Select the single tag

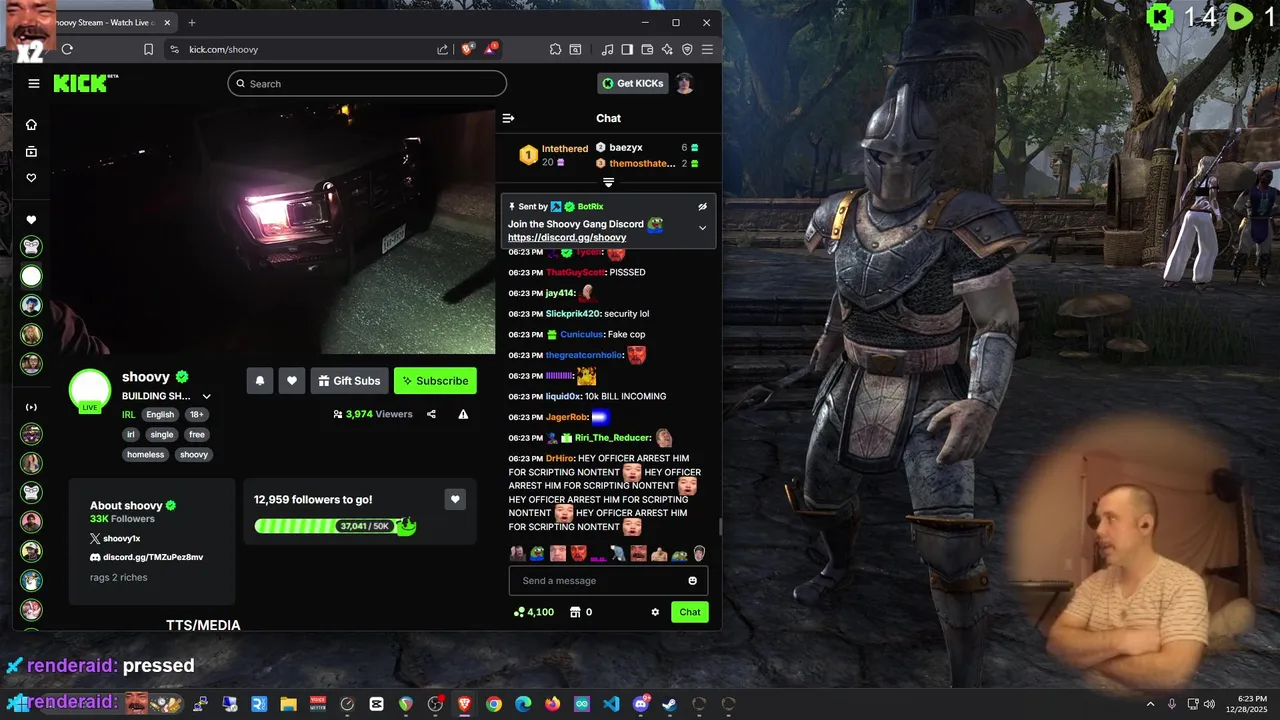pos(162,434)
